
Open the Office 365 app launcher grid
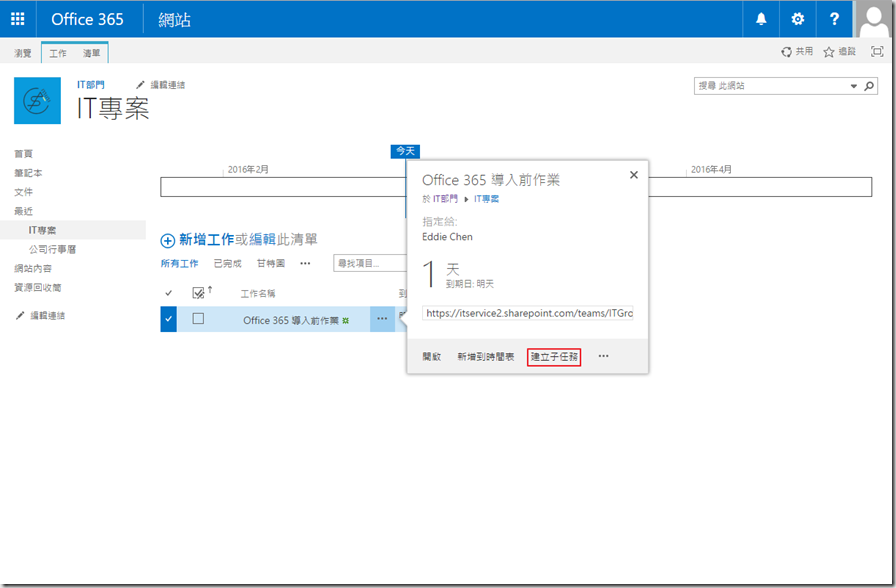click(x=18, y=19)
